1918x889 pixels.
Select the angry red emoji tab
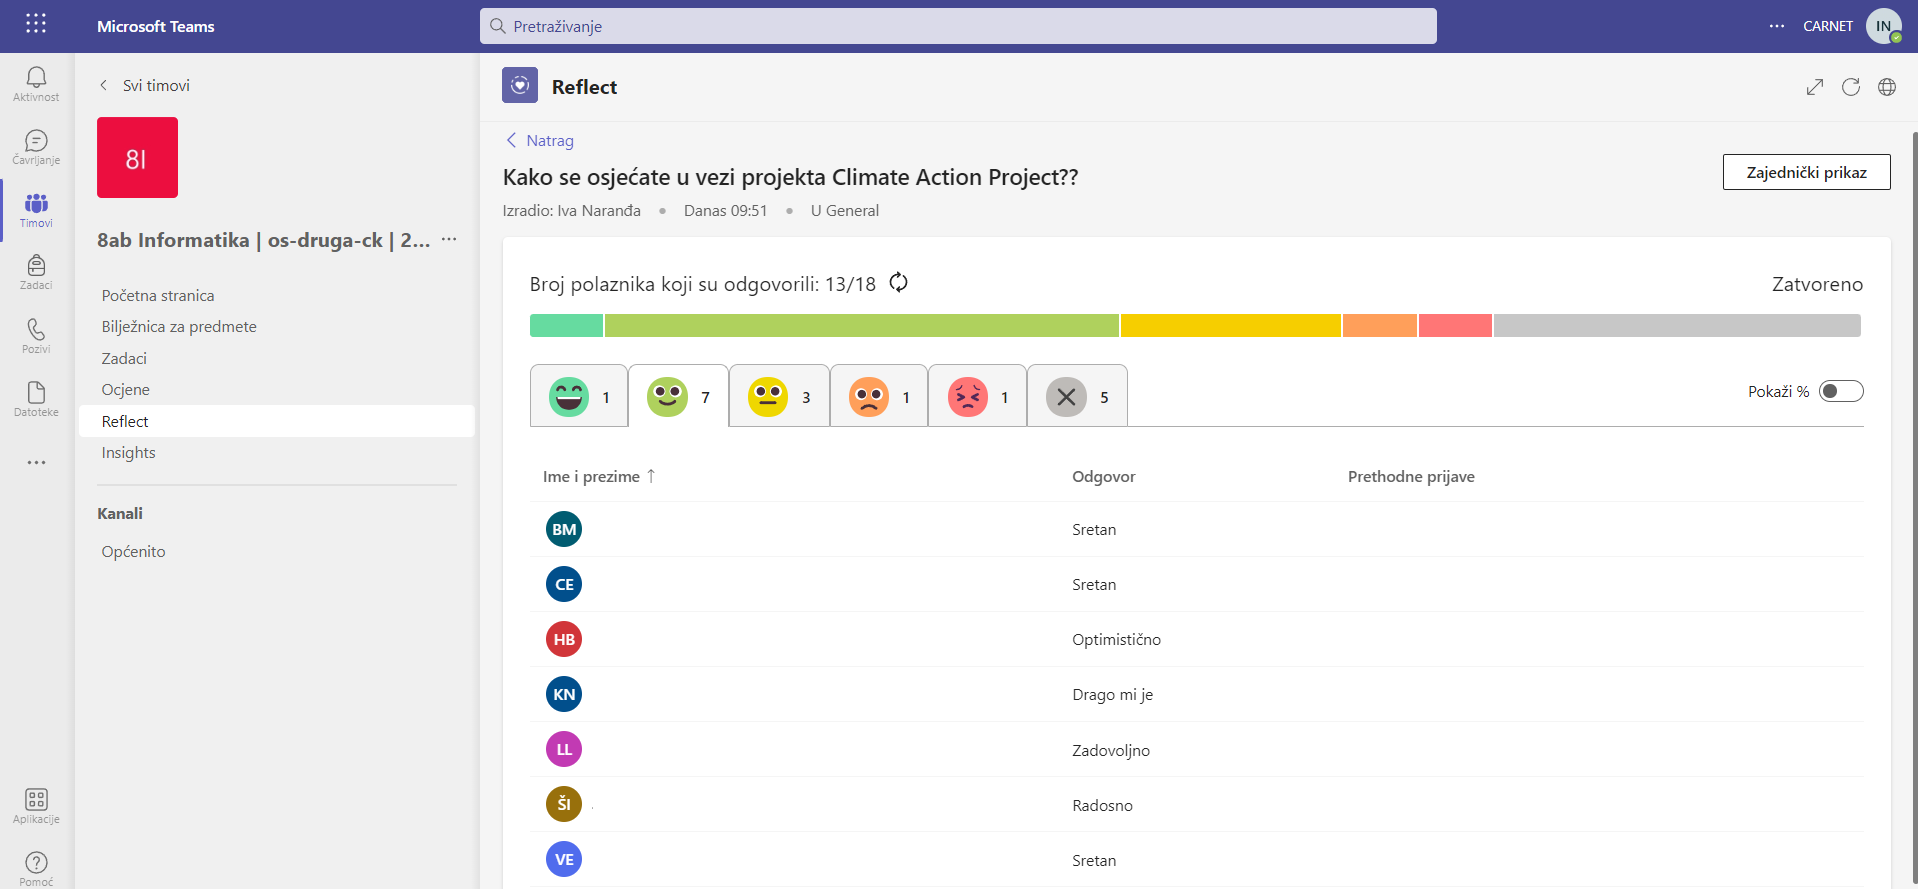click(x=978, y=396)
